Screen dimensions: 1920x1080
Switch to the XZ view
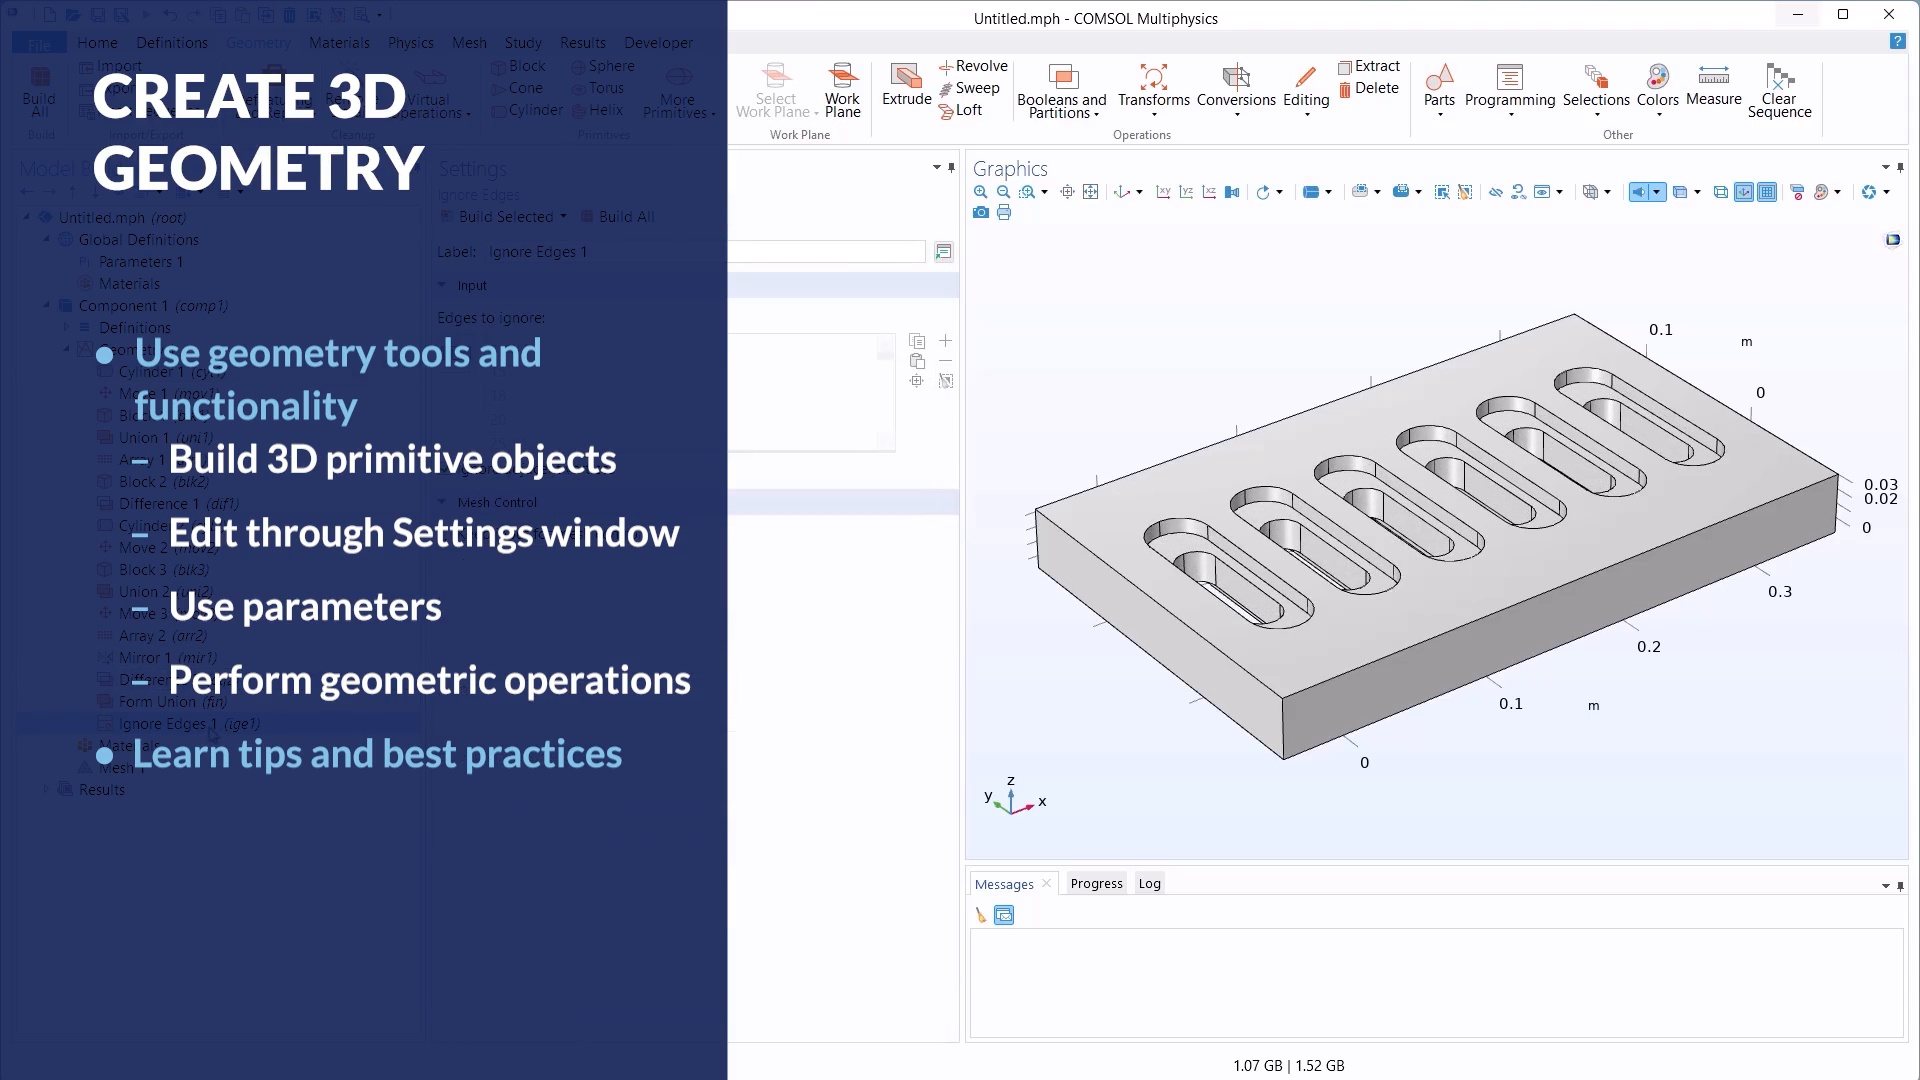click(1209, 192)
